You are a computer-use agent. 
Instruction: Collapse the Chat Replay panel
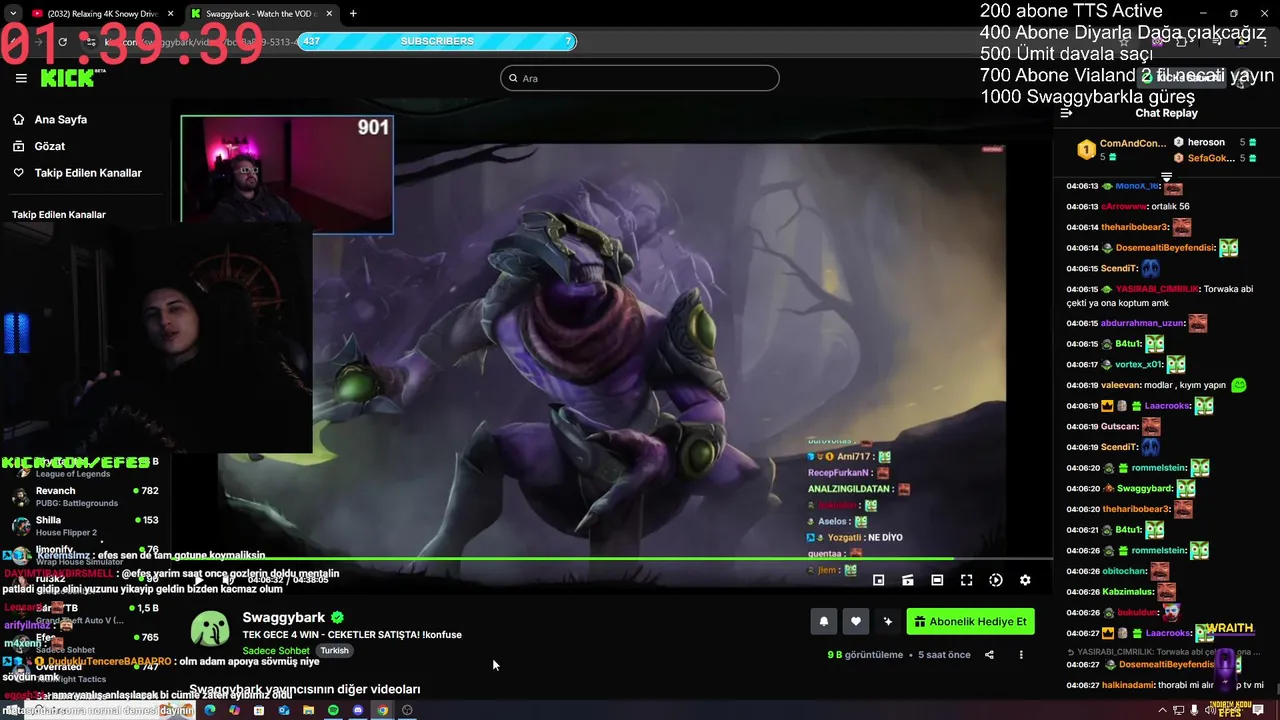click(1066, 113)
